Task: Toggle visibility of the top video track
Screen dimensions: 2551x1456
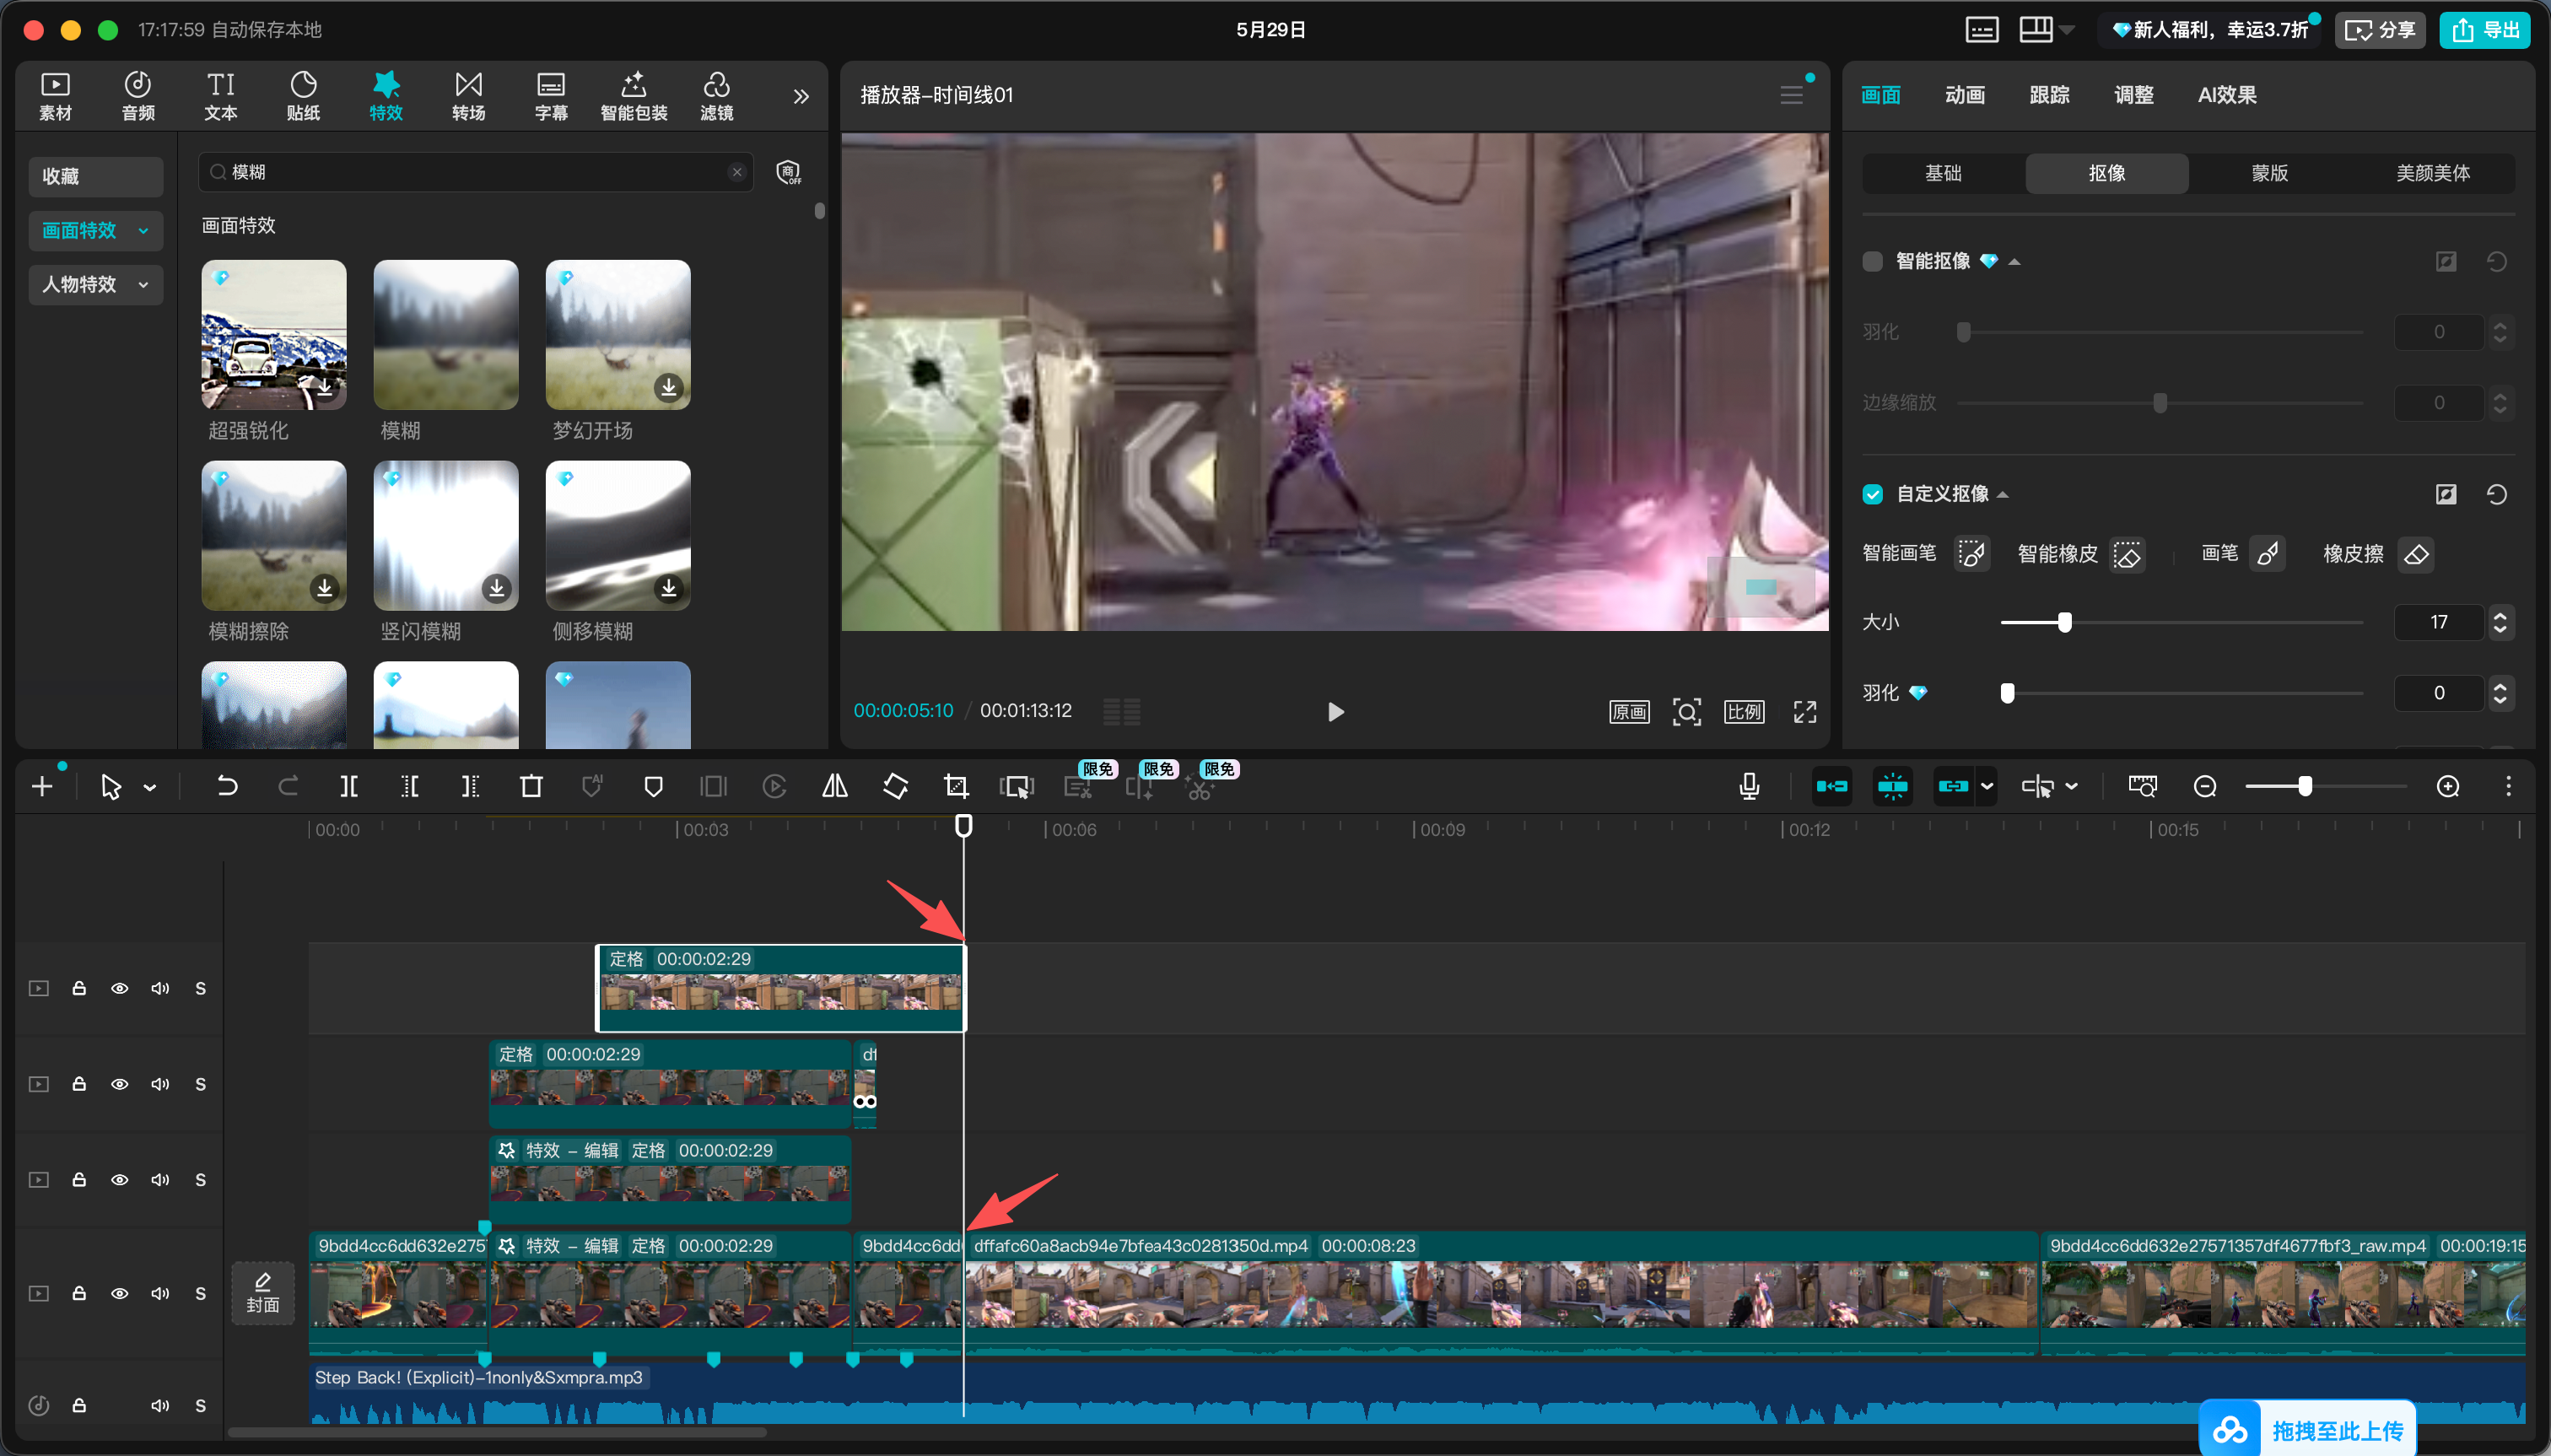Action: 119,988
